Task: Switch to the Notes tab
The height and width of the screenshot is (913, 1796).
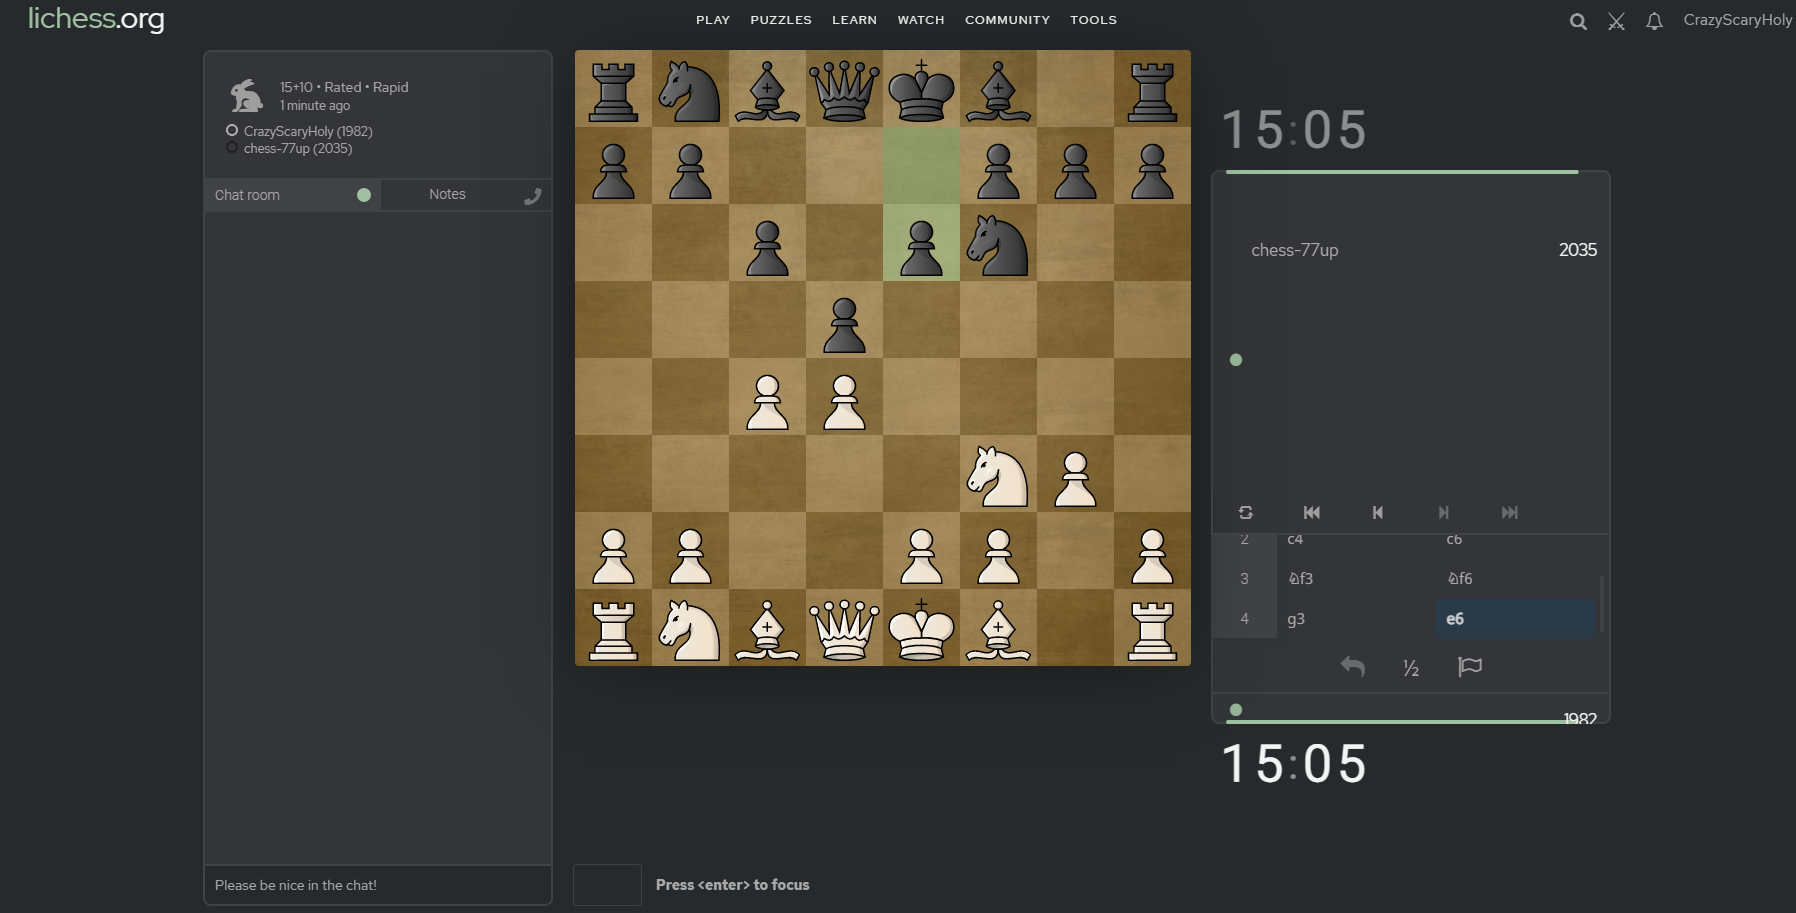Action: [x=447, y=194]
